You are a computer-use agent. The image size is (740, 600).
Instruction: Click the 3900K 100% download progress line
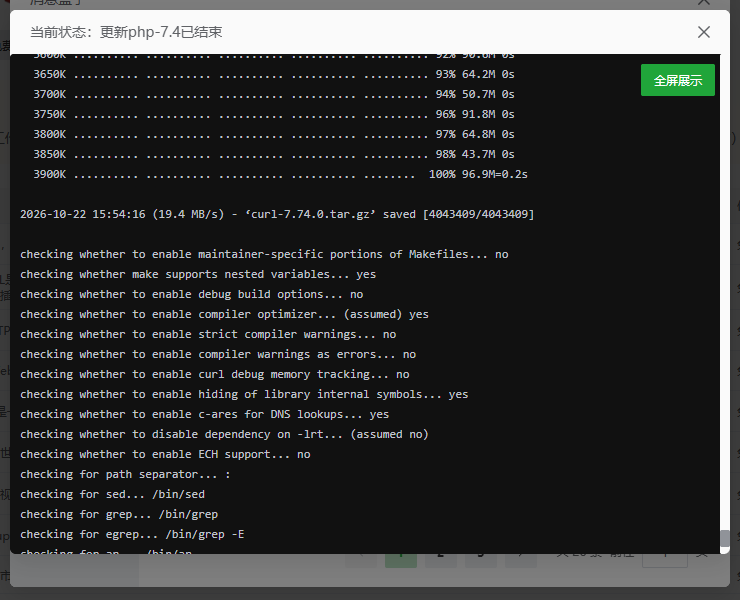coord(280,174)
